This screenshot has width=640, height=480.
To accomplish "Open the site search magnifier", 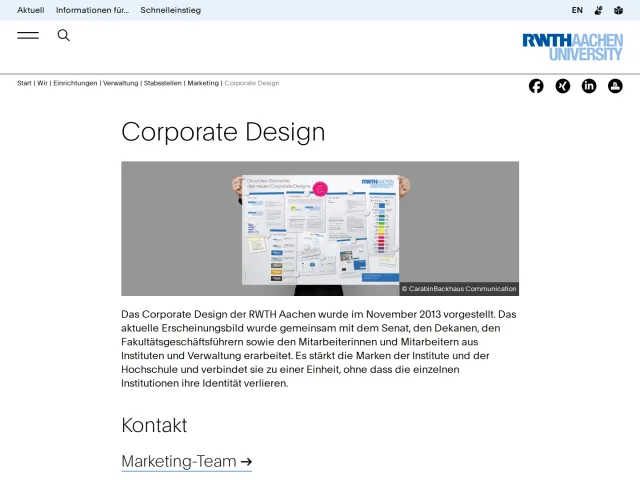I will click(x=63, y=35).
